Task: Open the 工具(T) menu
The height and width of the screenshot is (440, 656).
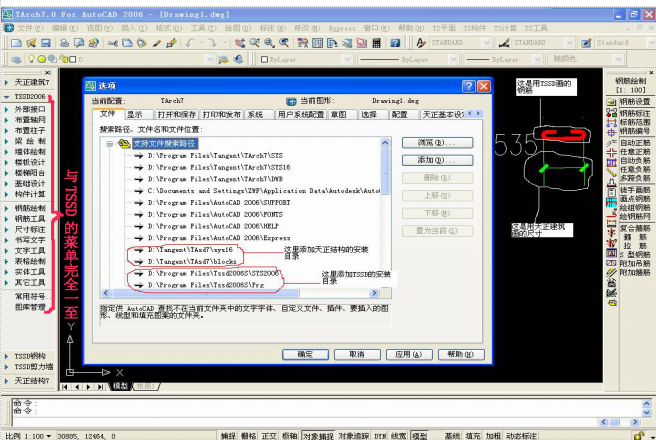Action: pyautogui.click(x=204, y=28)
